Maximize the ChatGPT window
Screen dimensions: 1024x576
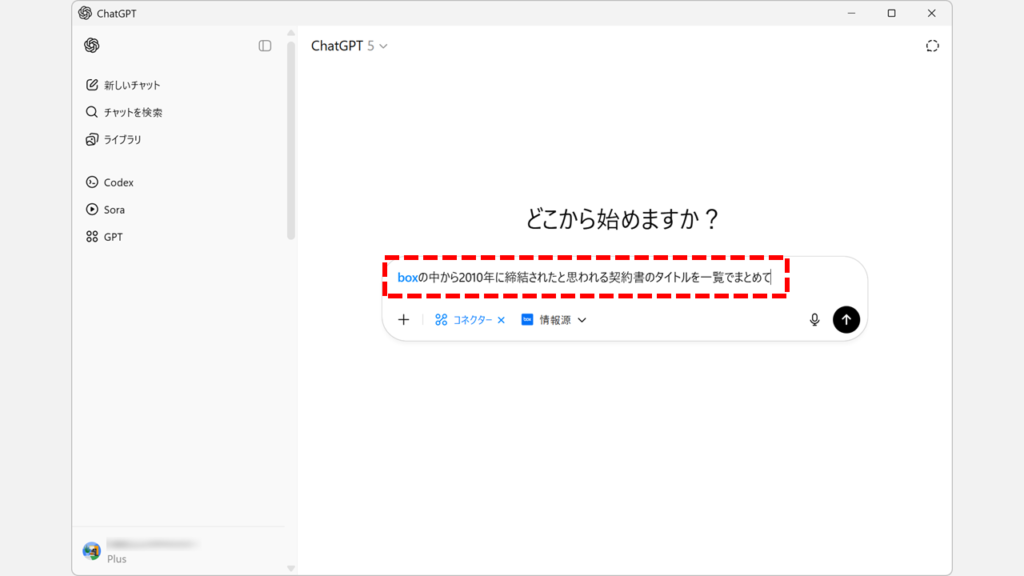pyautogui.click(x=891, y=13)
